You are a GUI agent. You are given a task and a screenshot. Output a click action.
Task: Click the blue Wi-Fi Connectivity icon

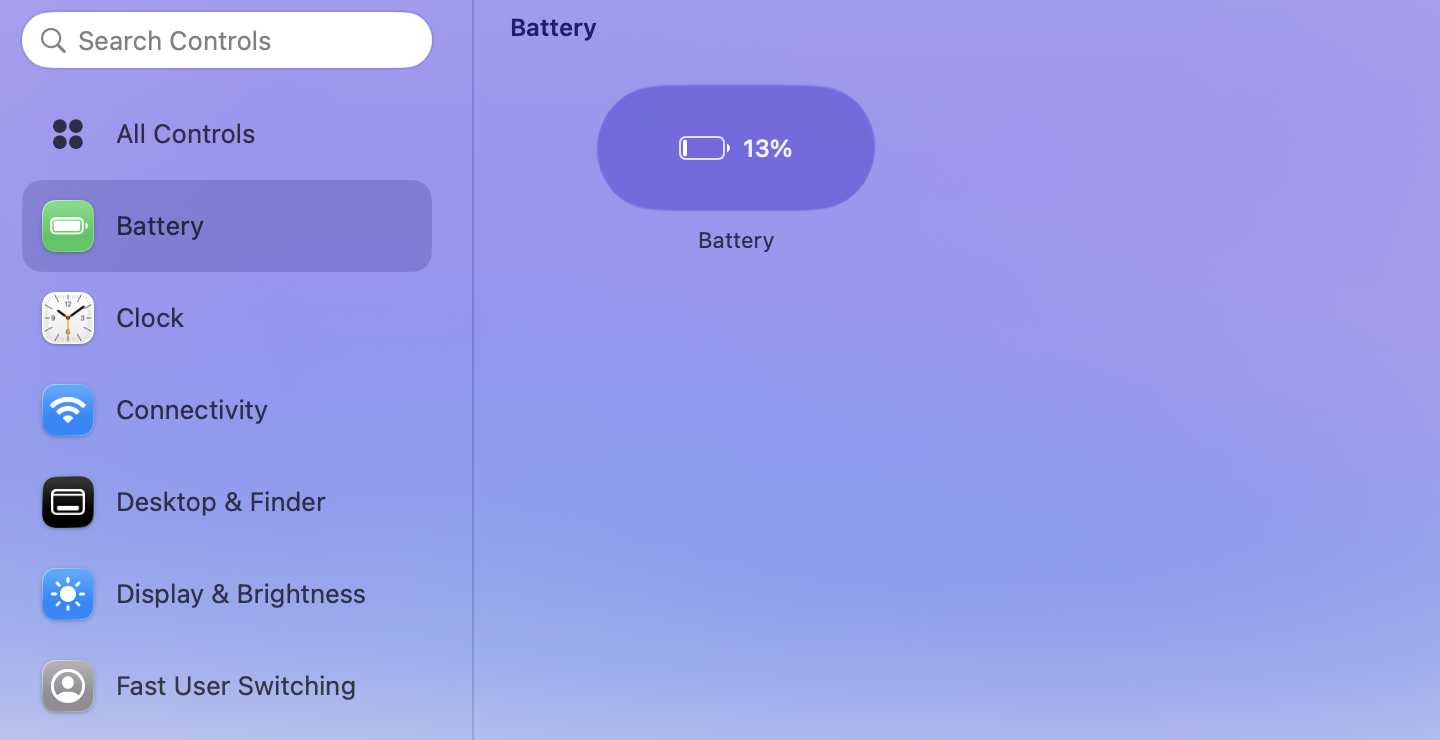68,410
